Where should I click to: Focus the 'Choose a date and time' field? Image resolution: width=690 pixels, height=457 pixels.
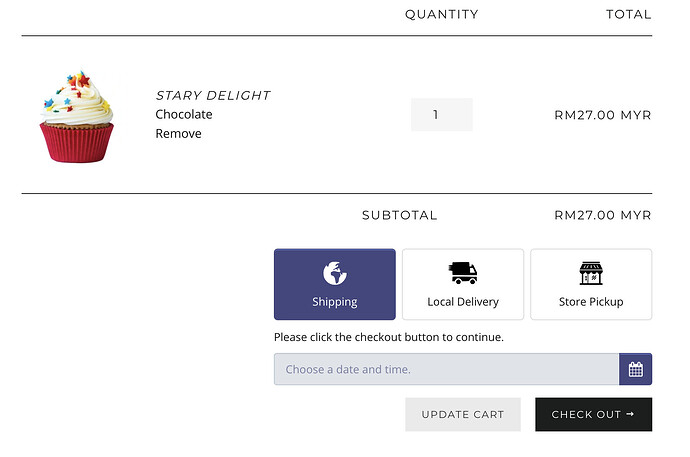pyautogui.click(x=446, y=369)
